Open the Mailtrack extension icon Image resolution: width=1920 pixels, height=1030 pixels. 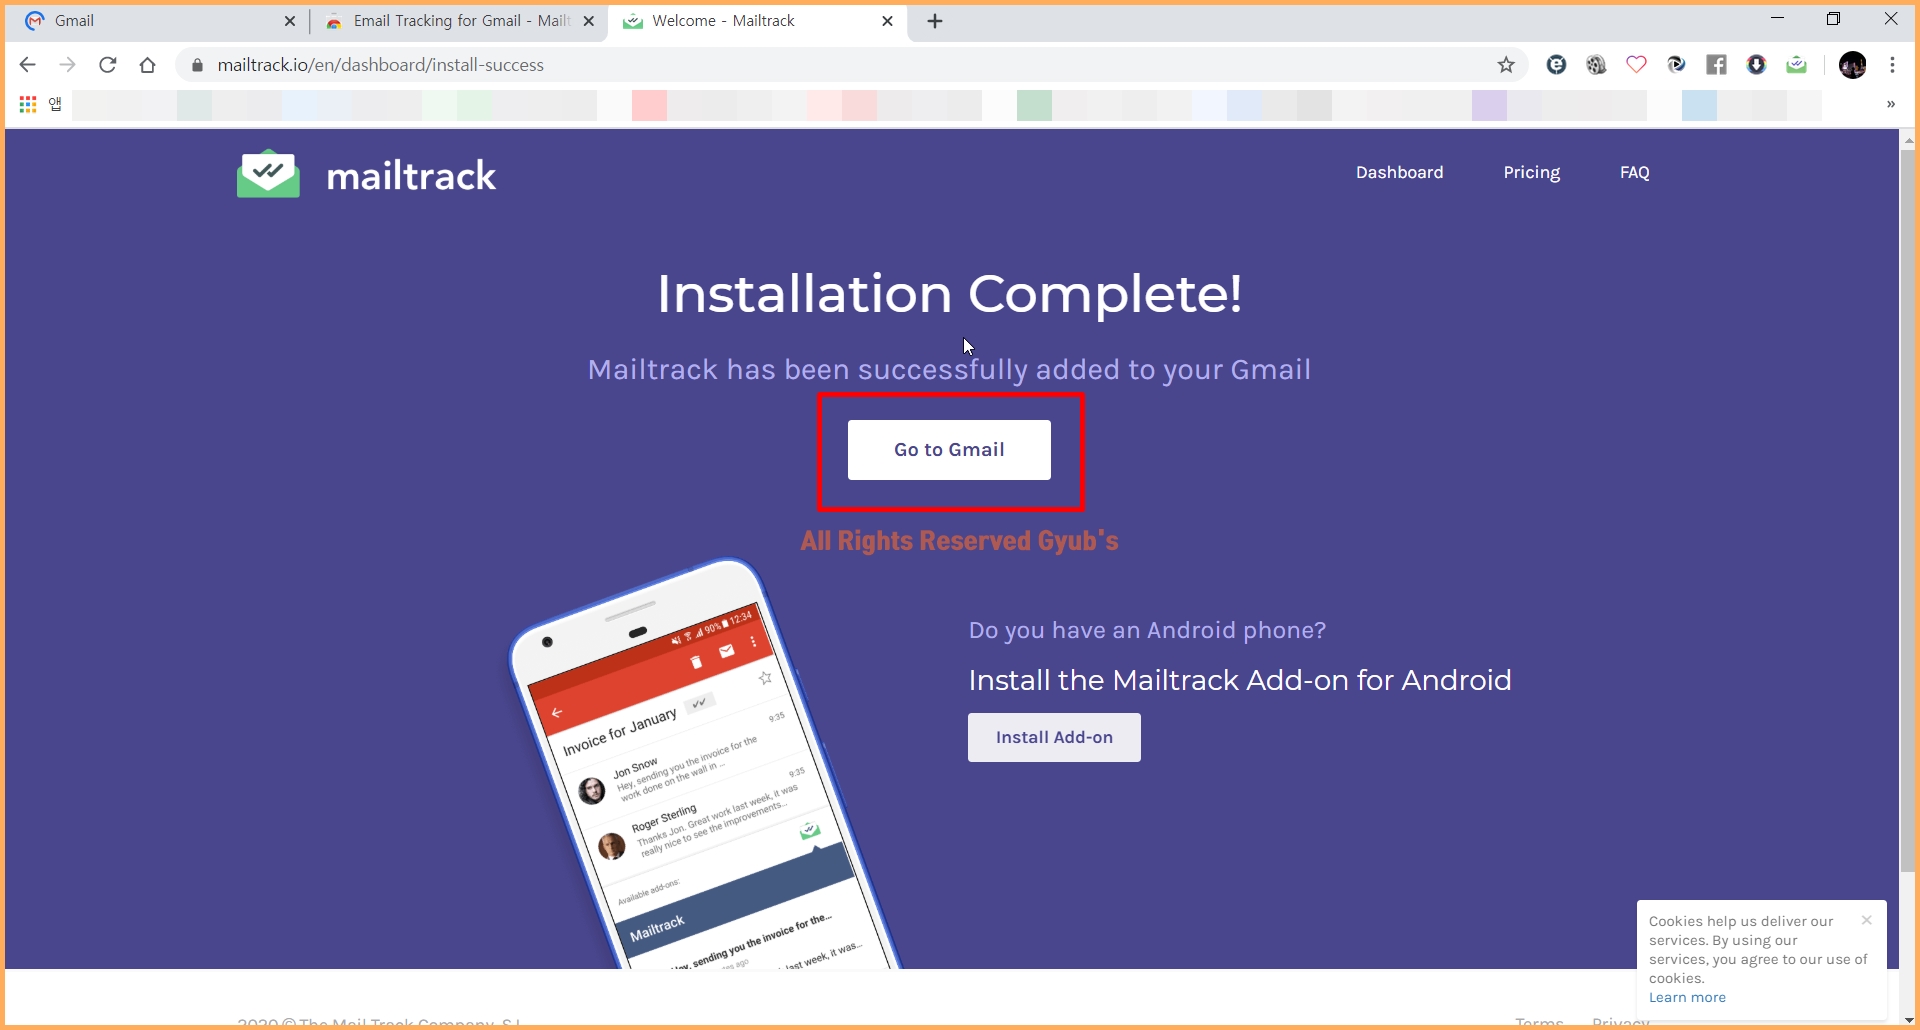[1797, 65]
